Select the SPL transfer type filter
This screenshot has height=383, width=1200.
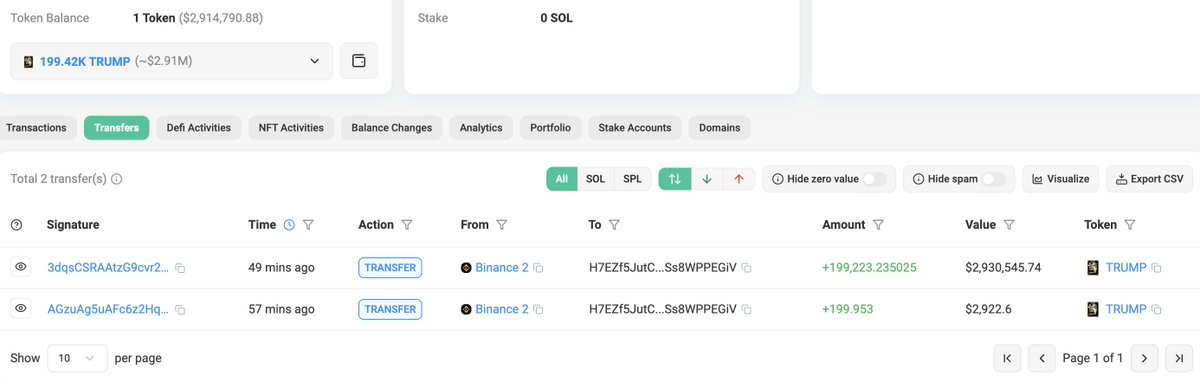(x=633, y=179)
